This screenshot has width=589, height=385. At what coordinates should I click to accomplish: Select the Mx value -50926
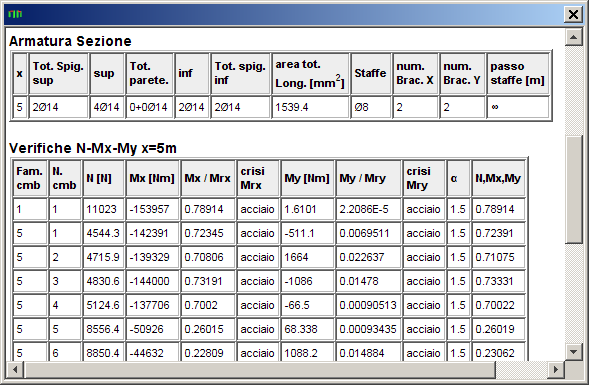pyautogui.click(x=152, y=329)
